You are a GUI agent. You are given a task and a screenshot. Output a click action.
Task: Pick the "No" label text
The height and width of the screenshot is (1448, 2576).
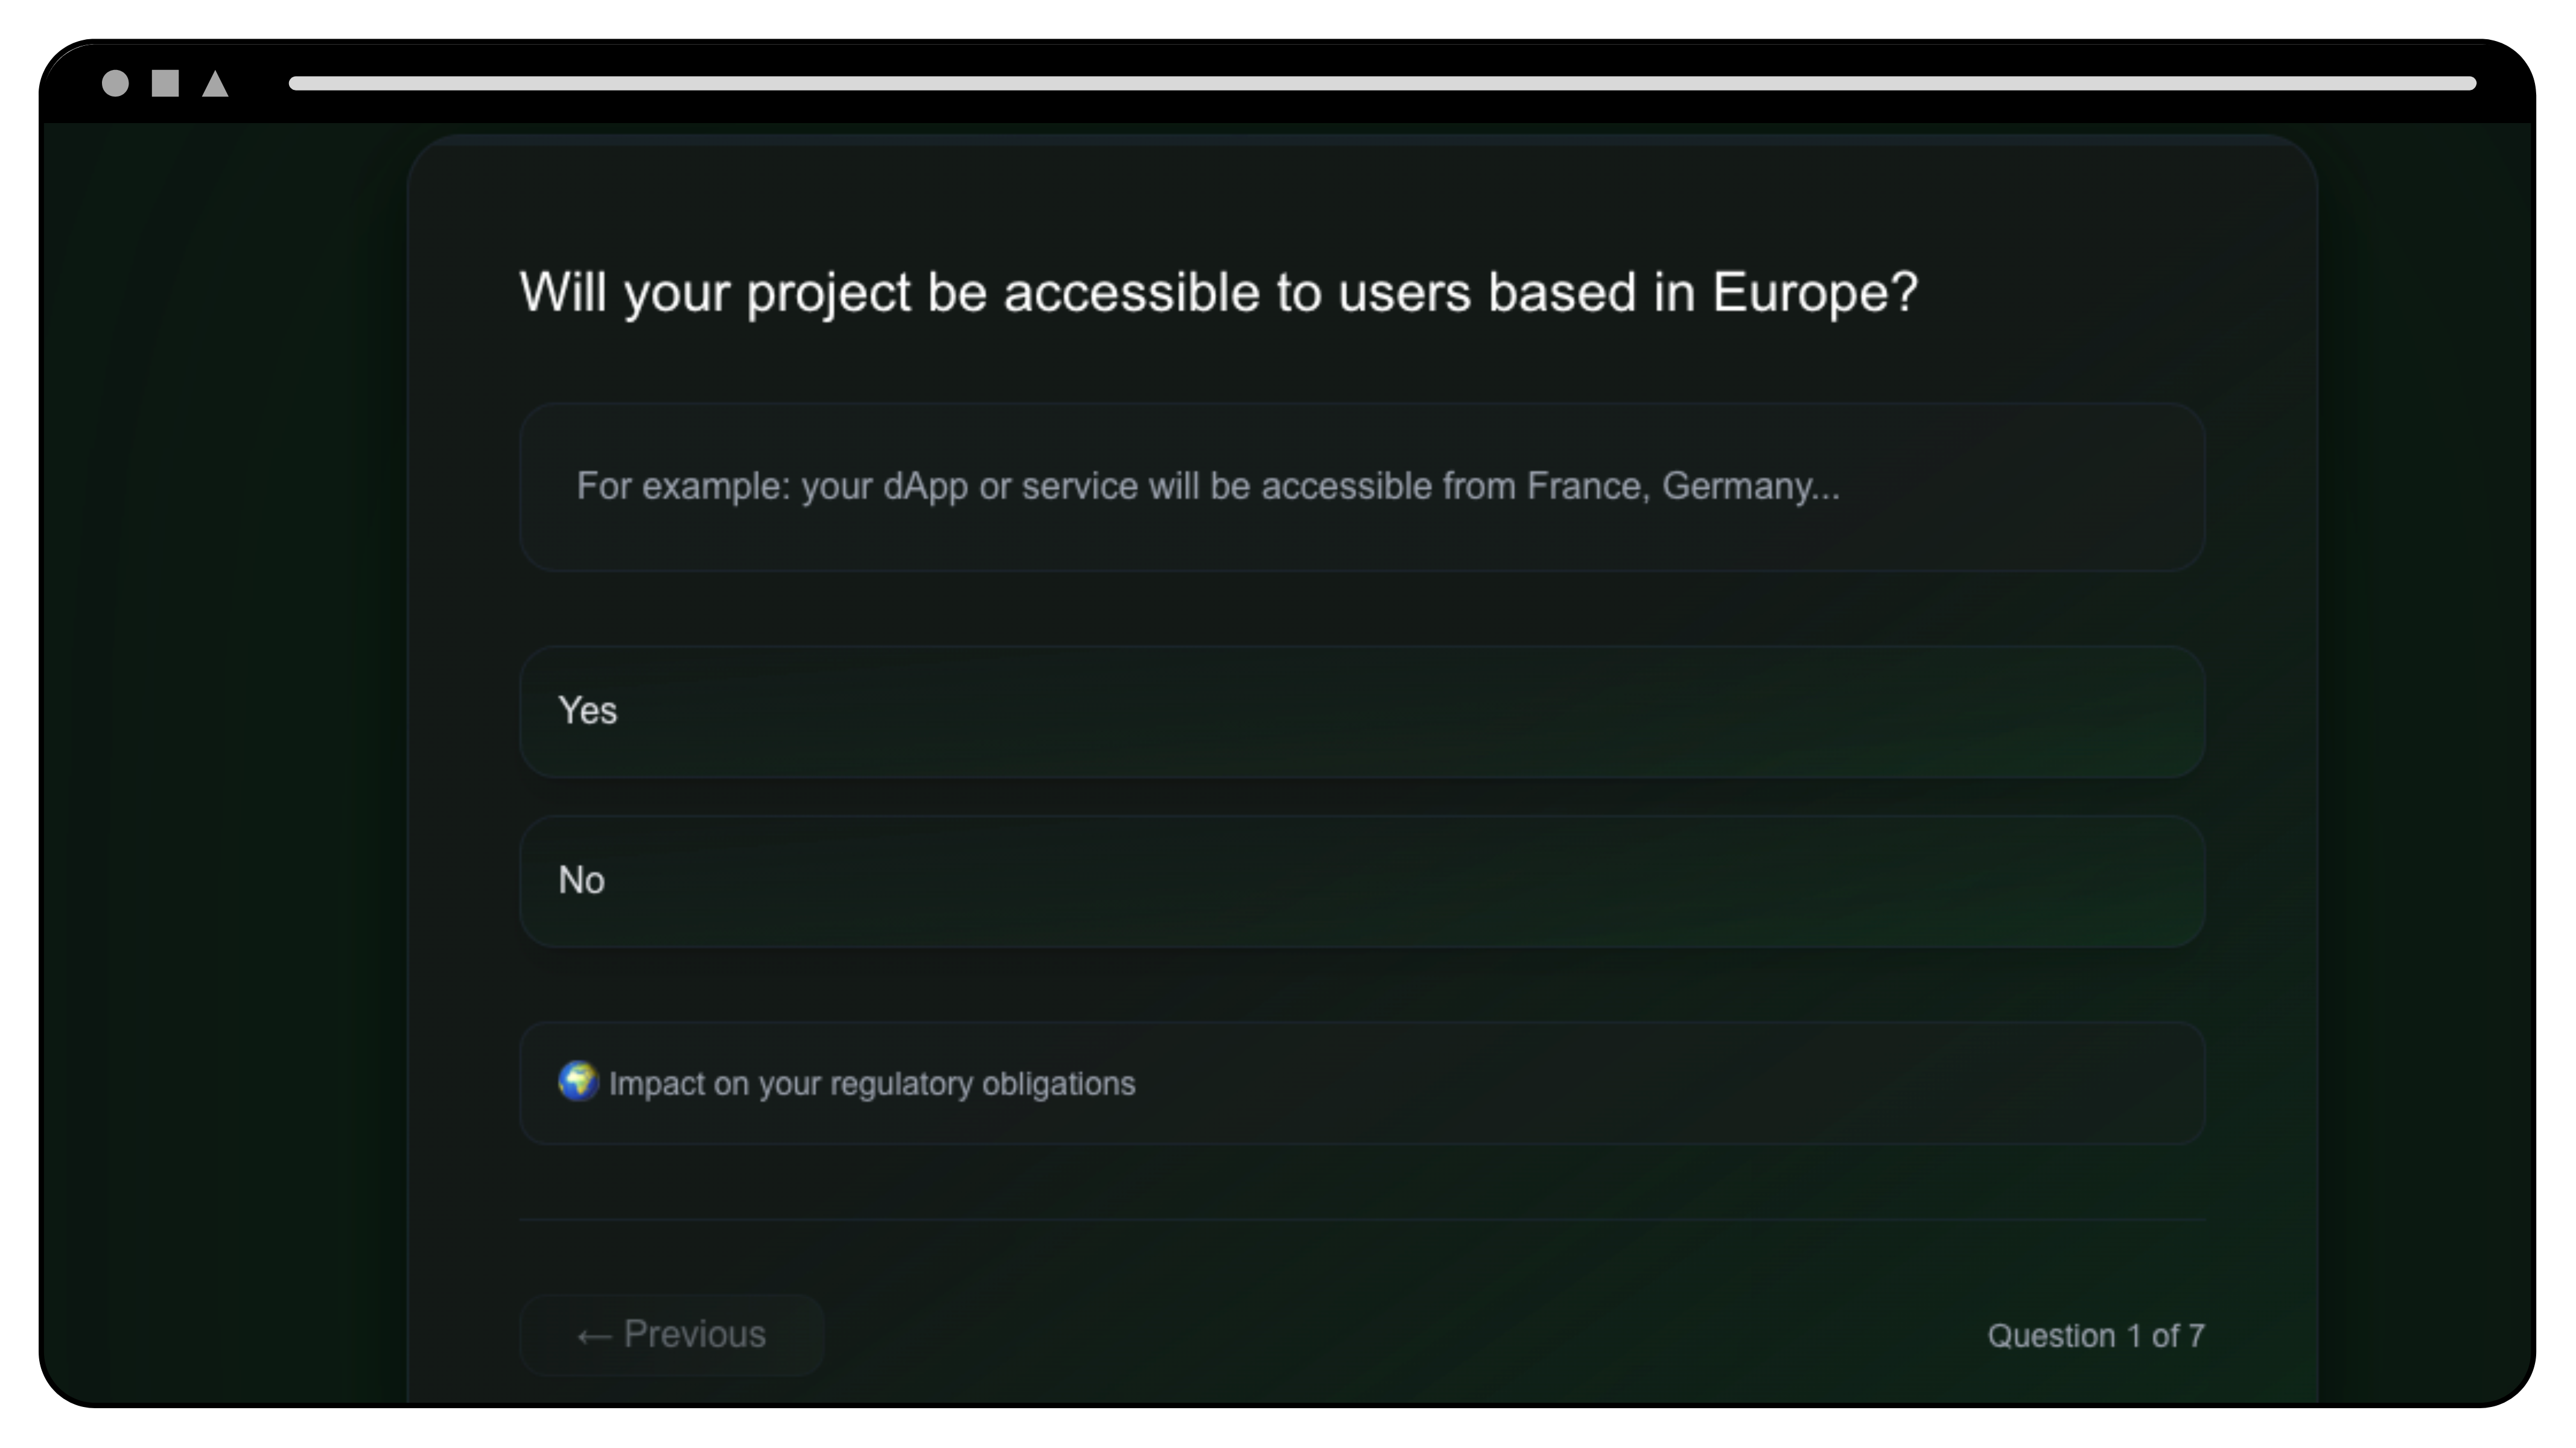pyautogui.click(x=581, y=881)
